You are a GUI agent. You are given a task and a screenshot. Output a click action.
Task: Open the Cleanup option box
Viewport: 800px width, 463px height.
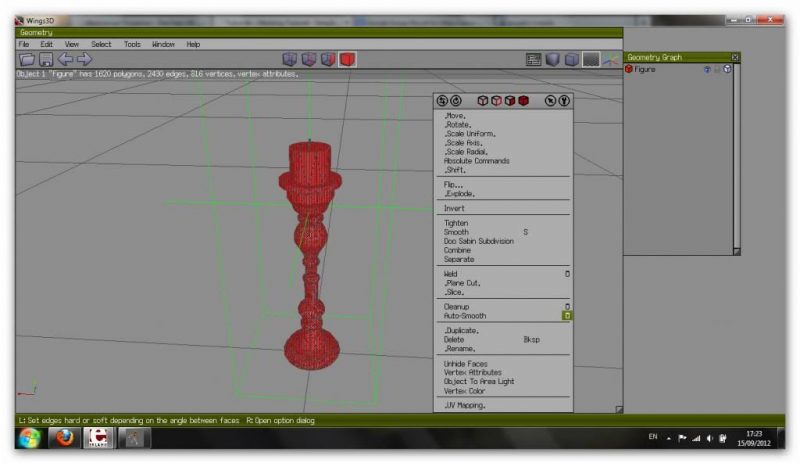click(567, 307)
